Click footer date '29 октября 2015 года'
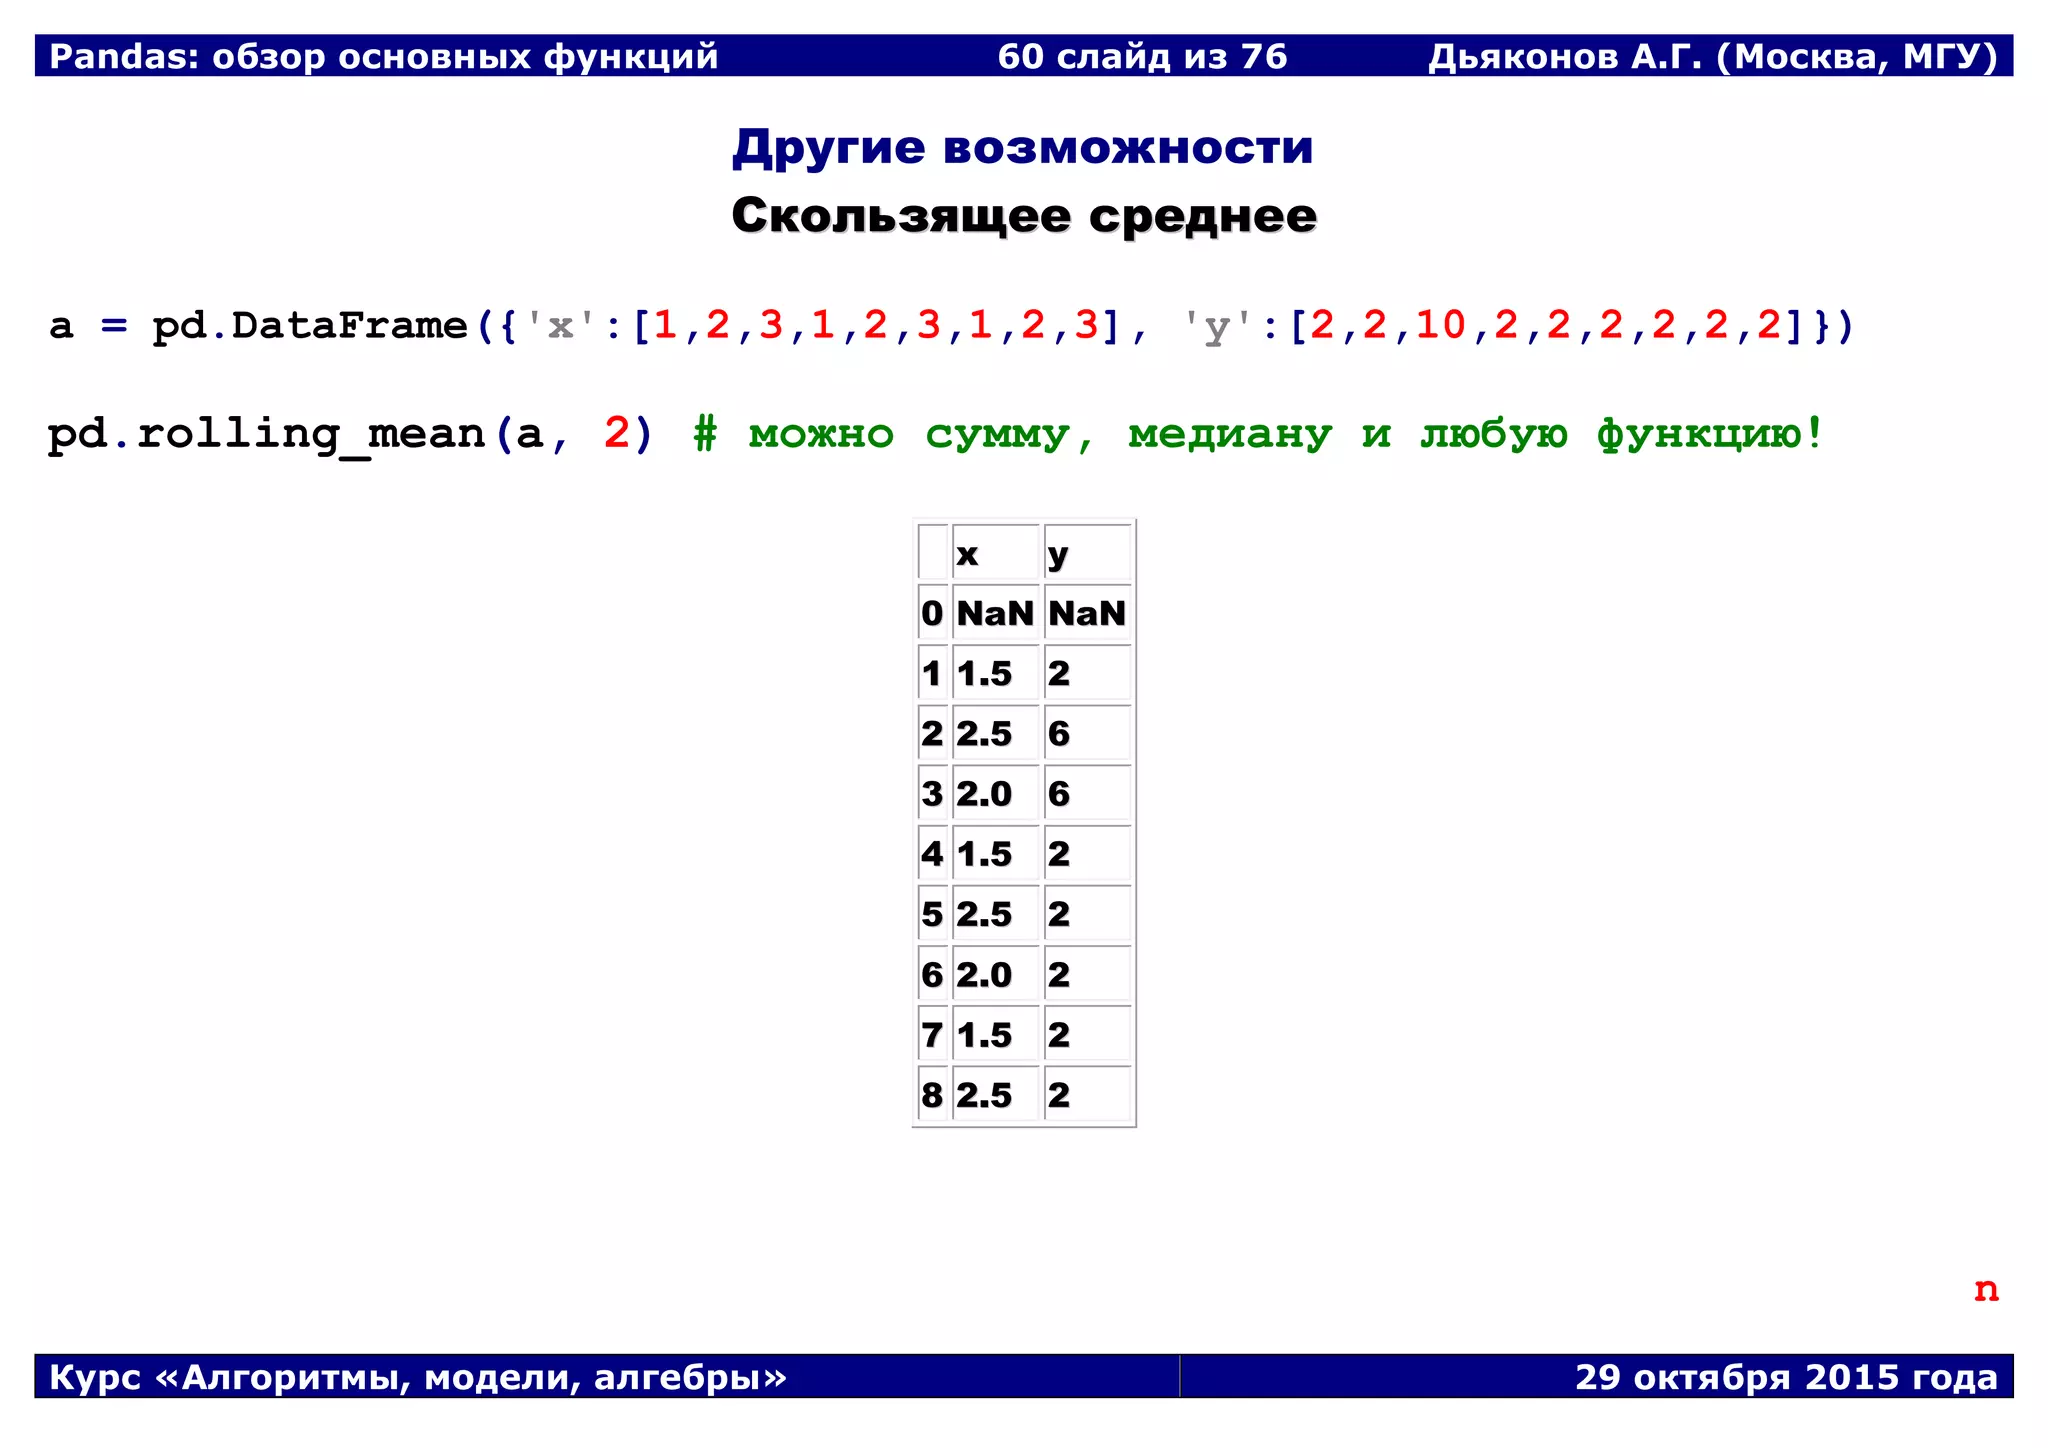Screen dimensions: 2048x1448 (1786, 1378)
